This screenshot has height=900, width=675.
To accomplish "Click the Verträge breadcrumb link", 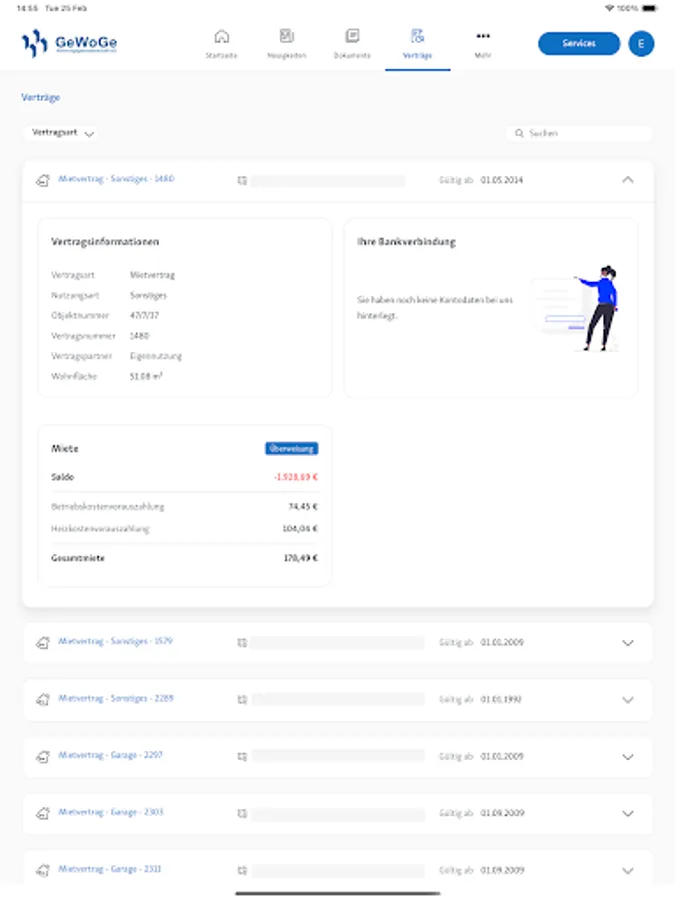I will coord(40,97).
